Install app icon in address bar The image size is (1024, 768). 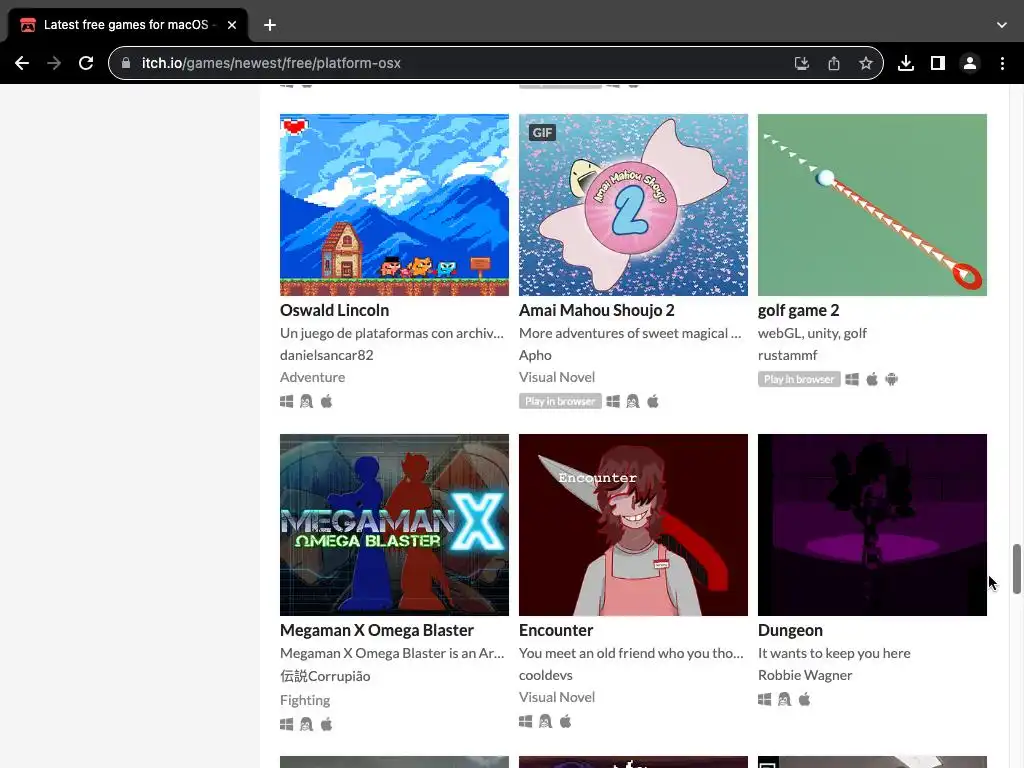coord(801,63)
